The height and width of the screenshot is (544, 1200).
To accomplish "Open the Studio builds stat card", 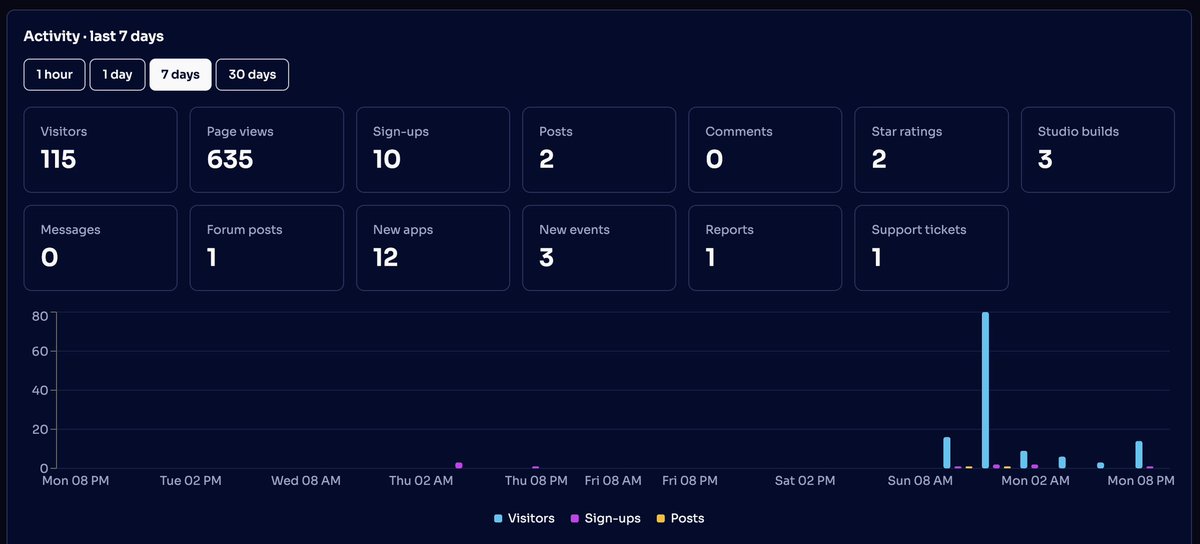I will click(1097, 149).
